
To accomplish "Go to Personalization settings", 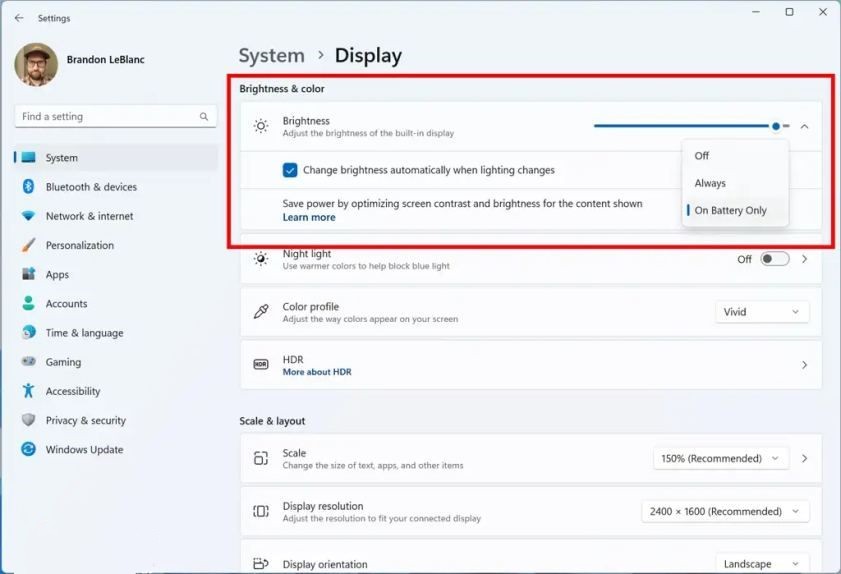I will 79,245.
